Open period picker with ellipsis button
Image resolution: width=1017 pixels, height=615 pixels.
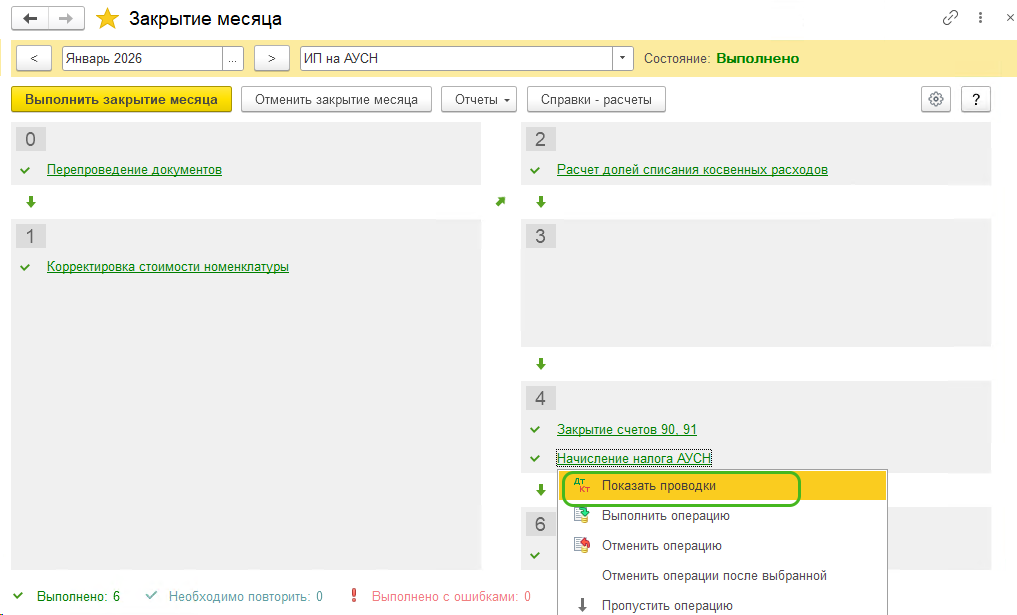pos(233,58)
